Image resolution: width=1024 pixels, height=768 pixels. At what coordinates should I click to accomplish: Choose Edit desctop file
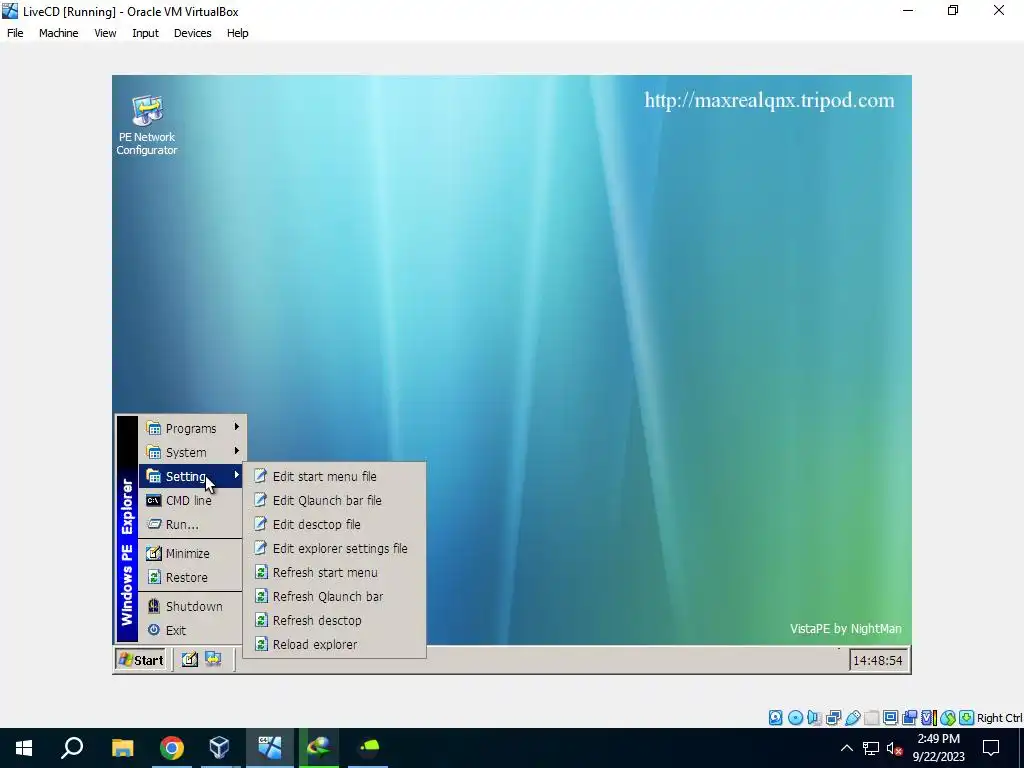(x=334, y=524)
